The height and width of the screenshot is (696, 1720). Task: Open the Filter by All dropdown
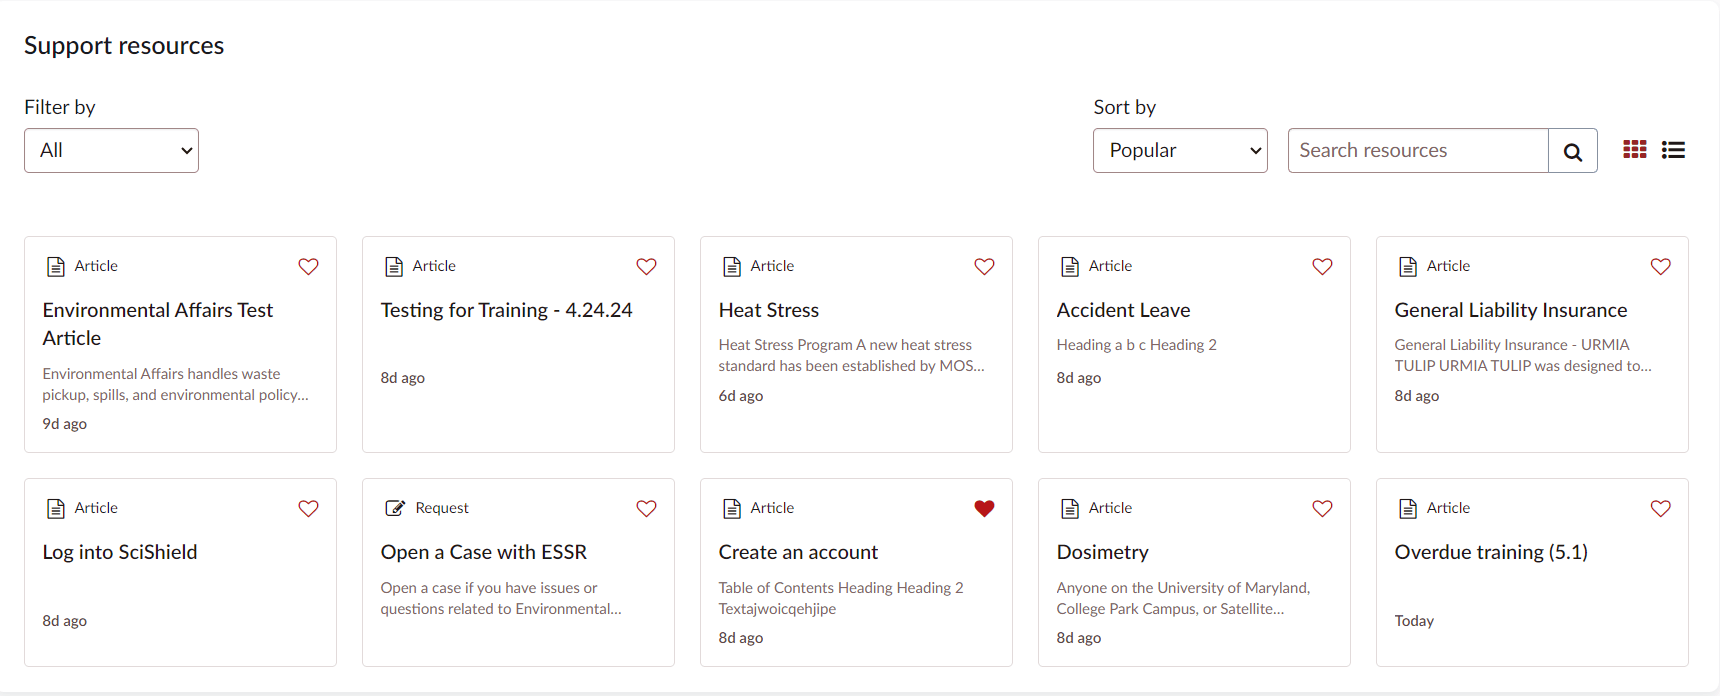coord(111,150)
